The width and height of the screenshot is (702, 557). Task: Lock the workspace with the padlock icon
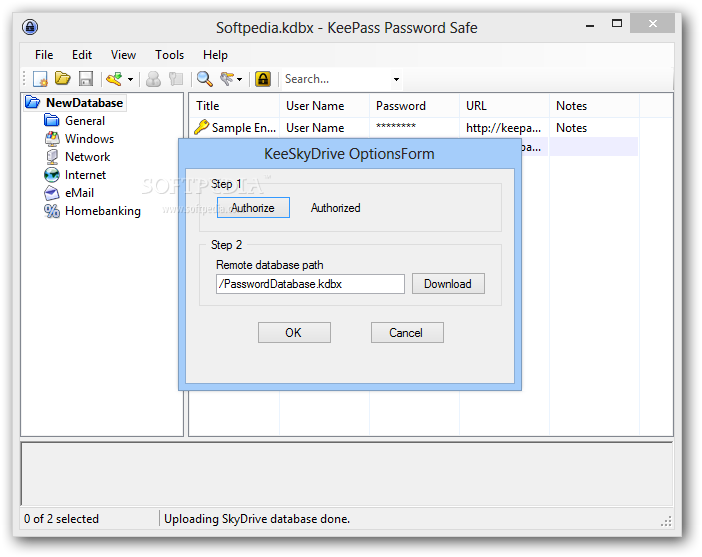click(263, 79)
